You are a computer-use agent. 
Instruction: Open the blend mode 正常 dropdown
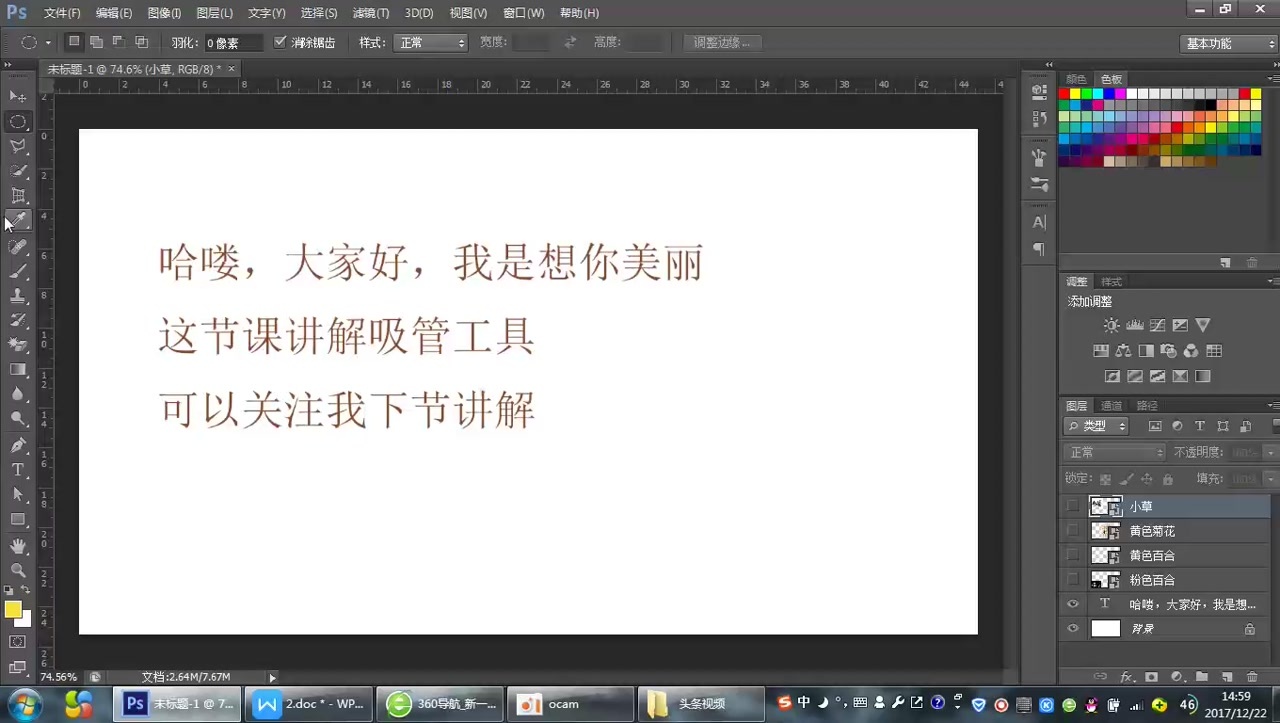pyautogui.click(x=1115, y=453)
